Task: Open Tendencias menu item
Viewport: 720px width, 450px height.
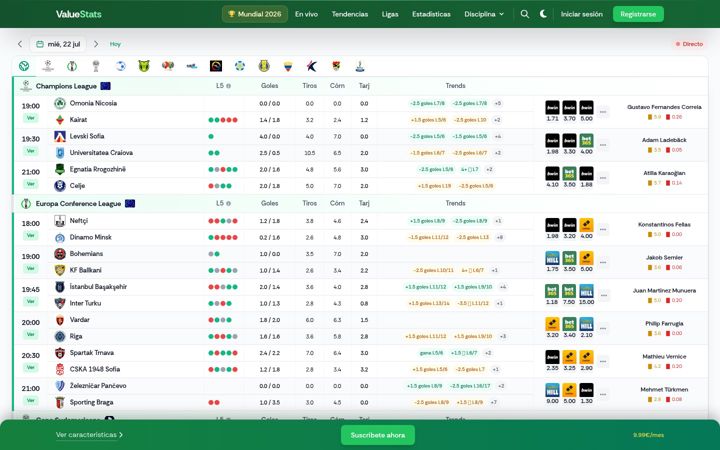Action: point(350,14)
